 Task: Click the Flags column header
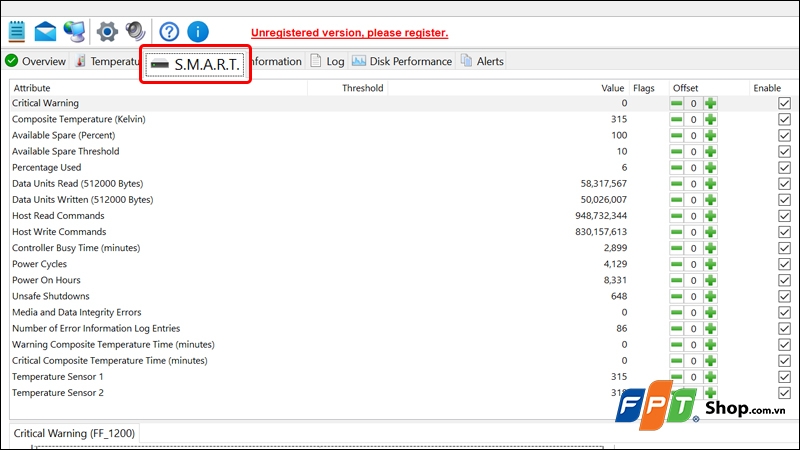(648, 88)
